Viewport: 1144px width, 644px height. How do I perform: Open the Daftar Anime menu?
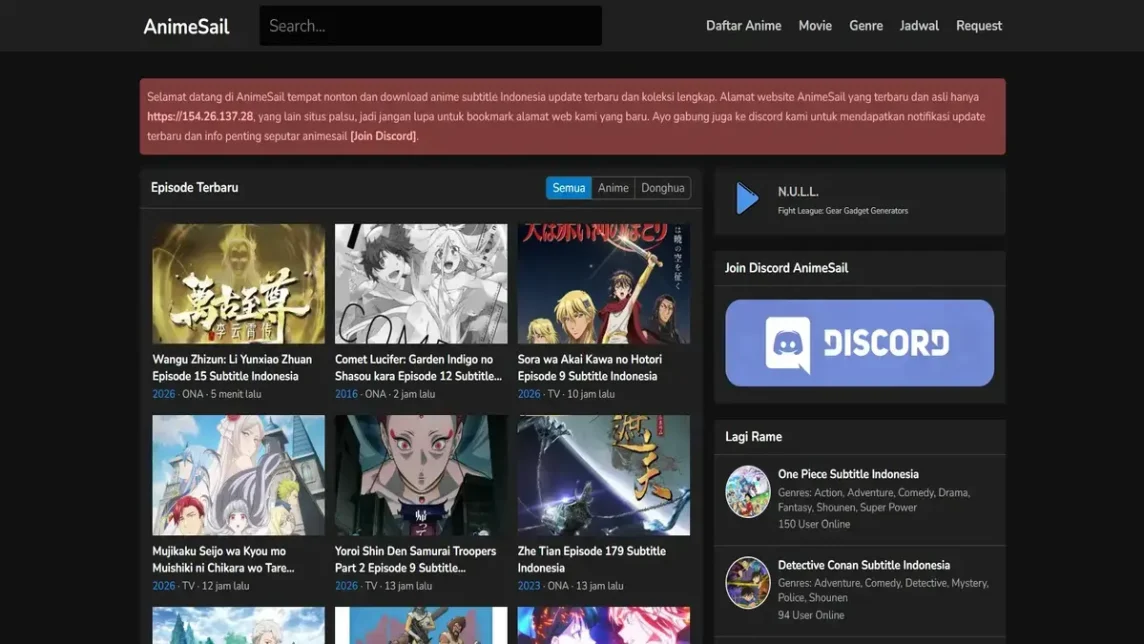(743, 26)
